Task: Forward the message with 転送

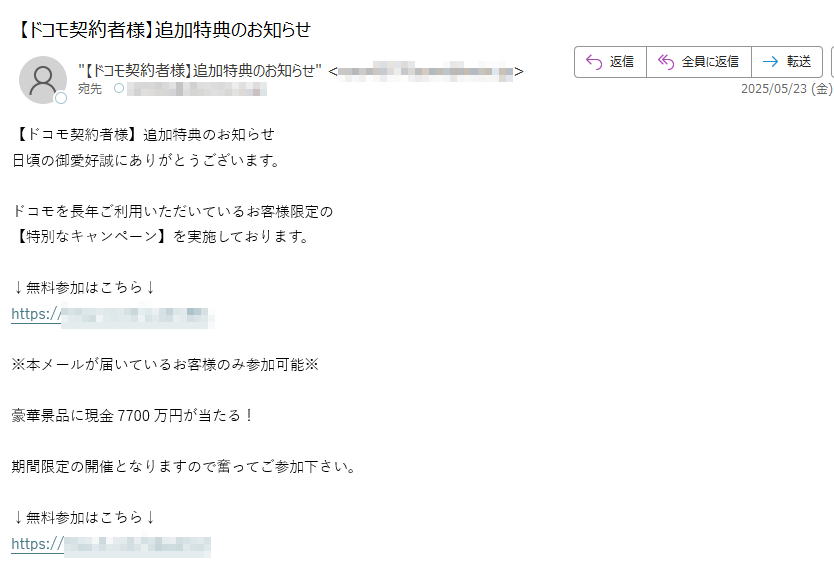Action: click(x=799, y=62)
